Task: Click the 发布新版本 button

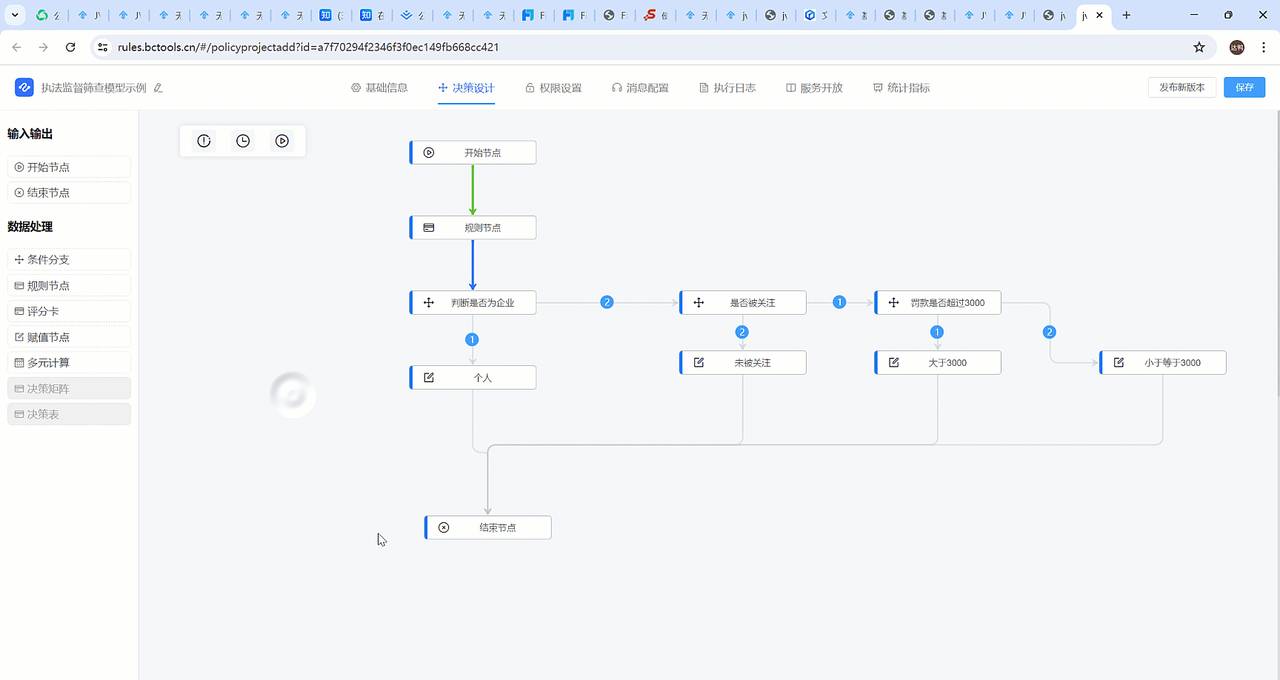Action: click(x=1182, y=88)
